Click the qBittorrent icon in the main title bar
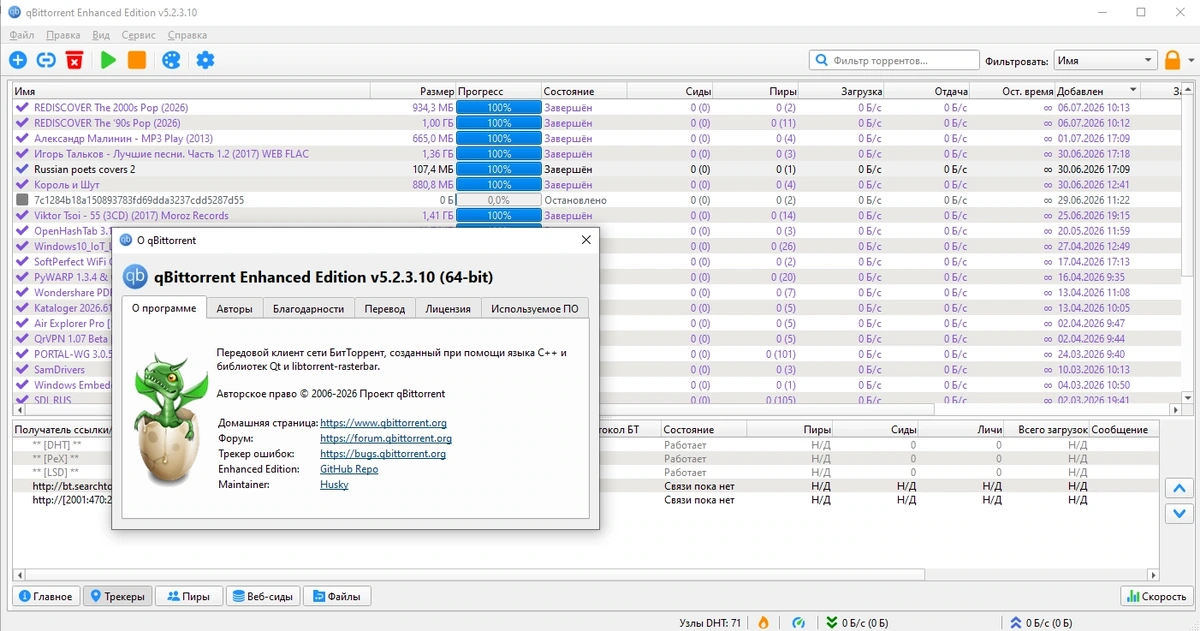 pos(15,13)
